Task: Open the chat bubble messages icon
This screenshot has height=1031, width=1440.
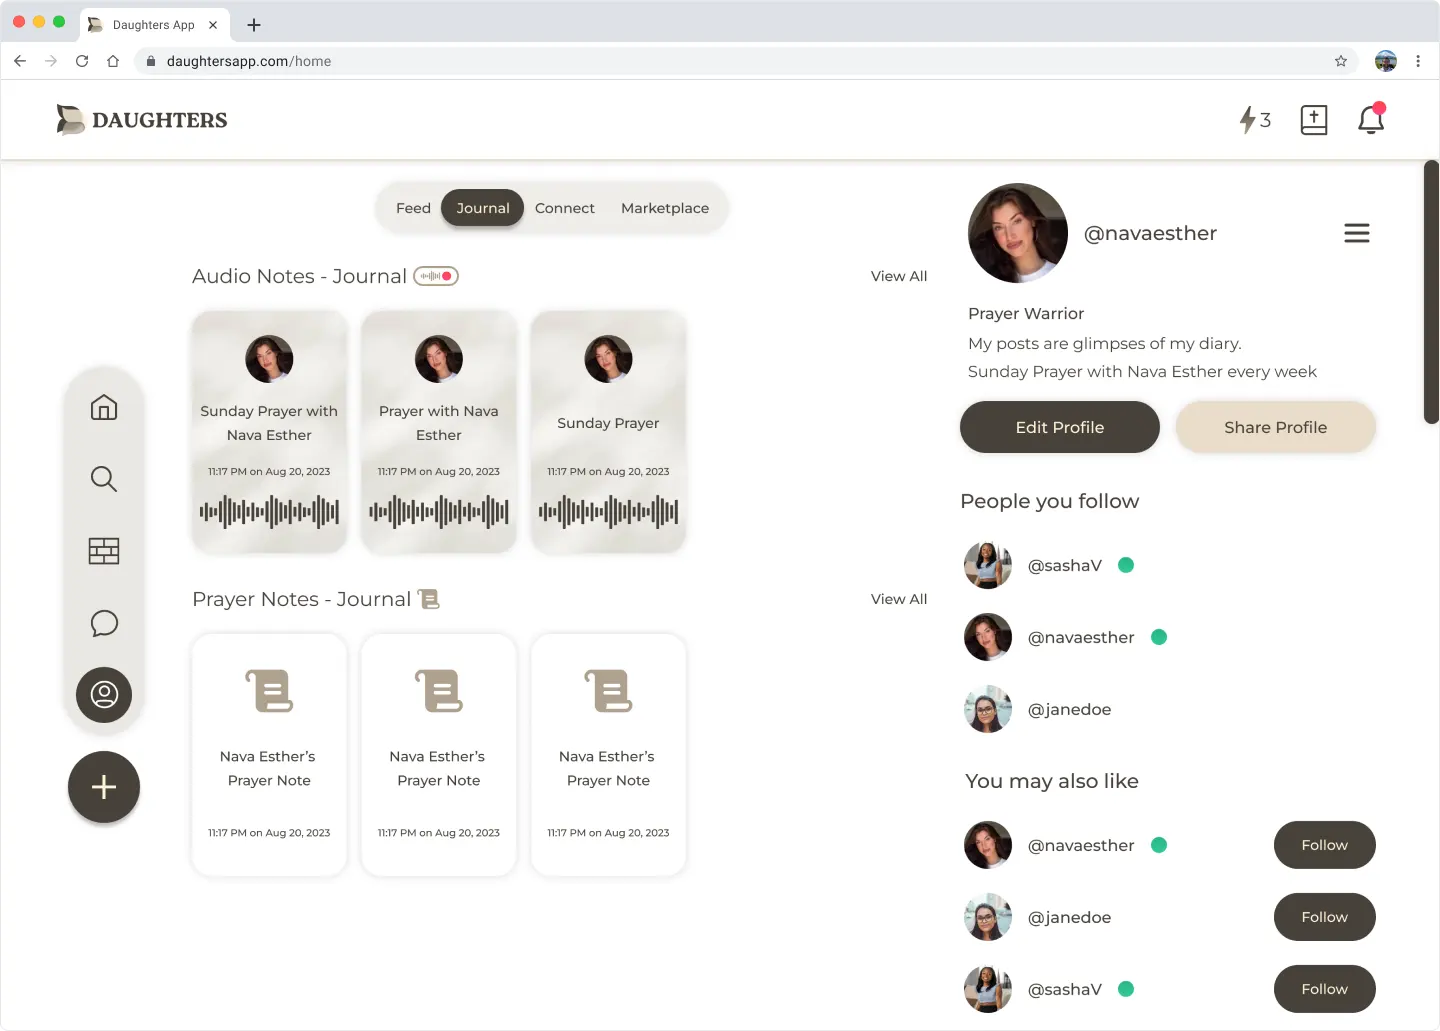Action: pyautogui.click(x=104, y=623)
